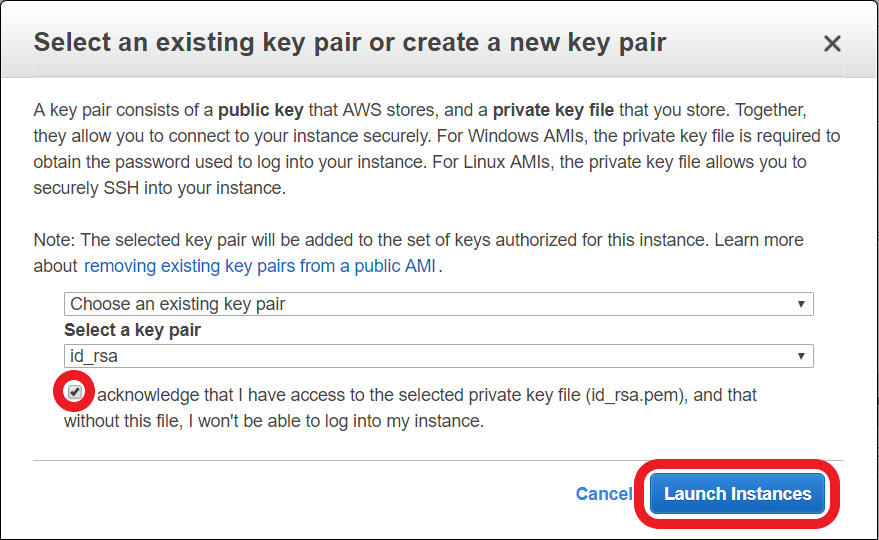Image resolution: width=879 pixels, height=540 pixels.
Task: Click the arrow of the key pair option dropdown
Action: (801, 304)
